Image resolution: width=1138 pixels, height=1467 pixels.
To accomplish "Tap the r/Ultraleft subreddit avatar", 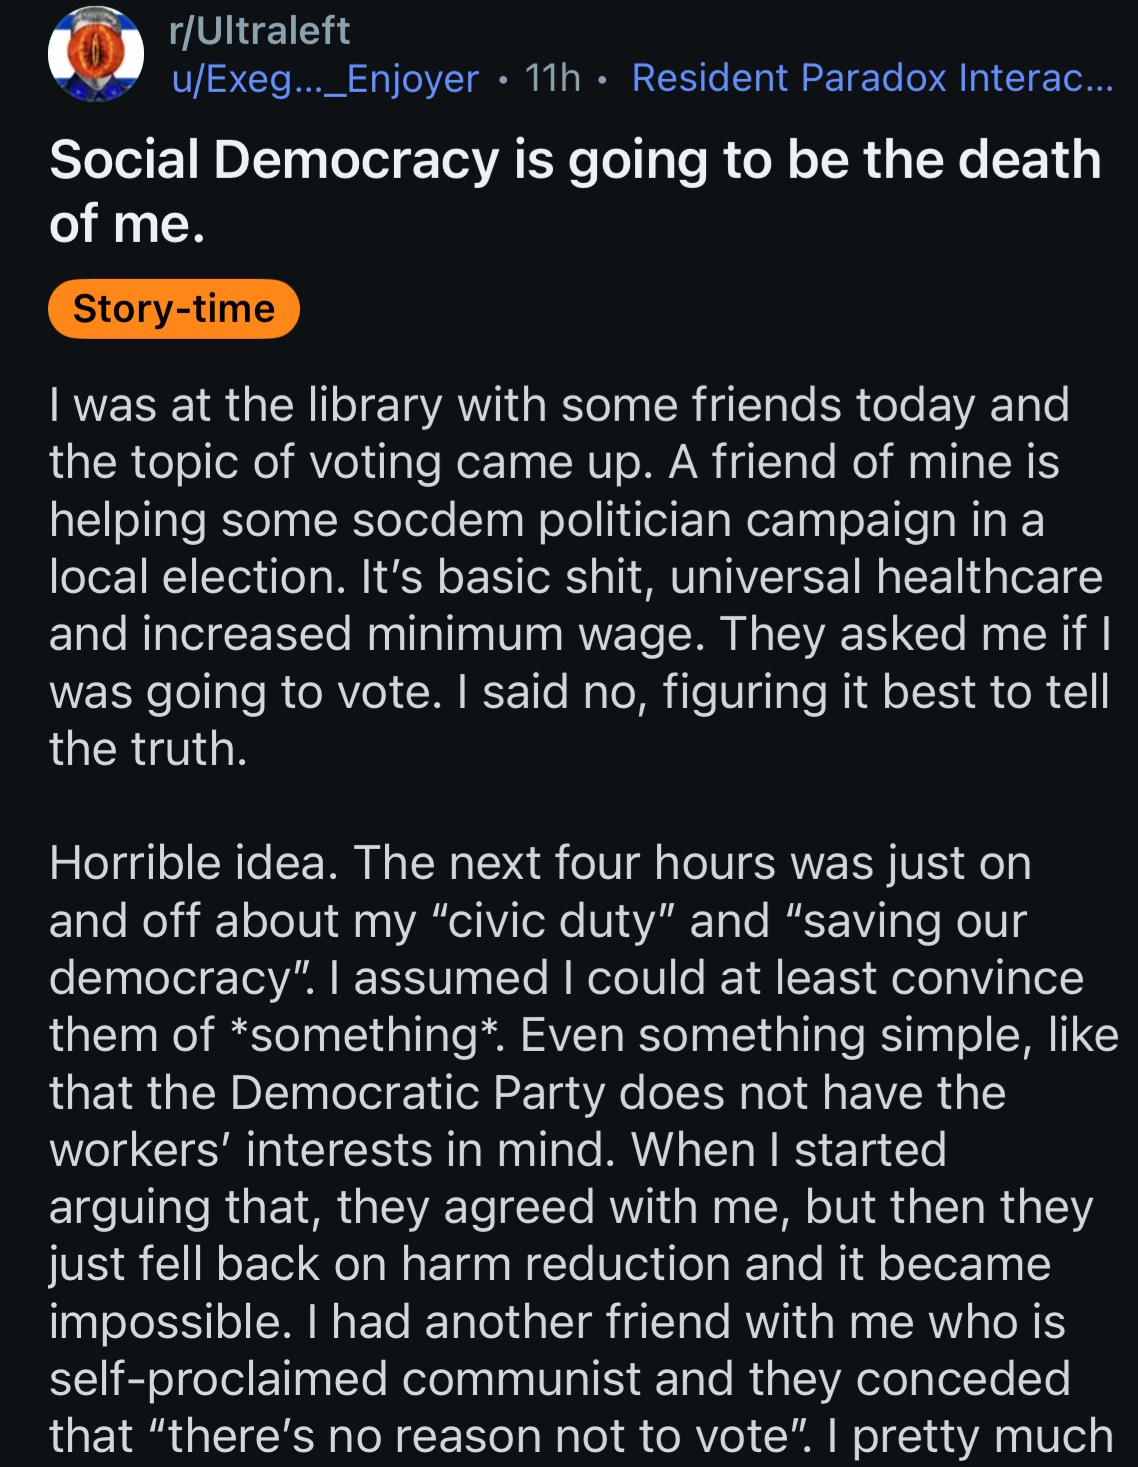I will point(96,54).
